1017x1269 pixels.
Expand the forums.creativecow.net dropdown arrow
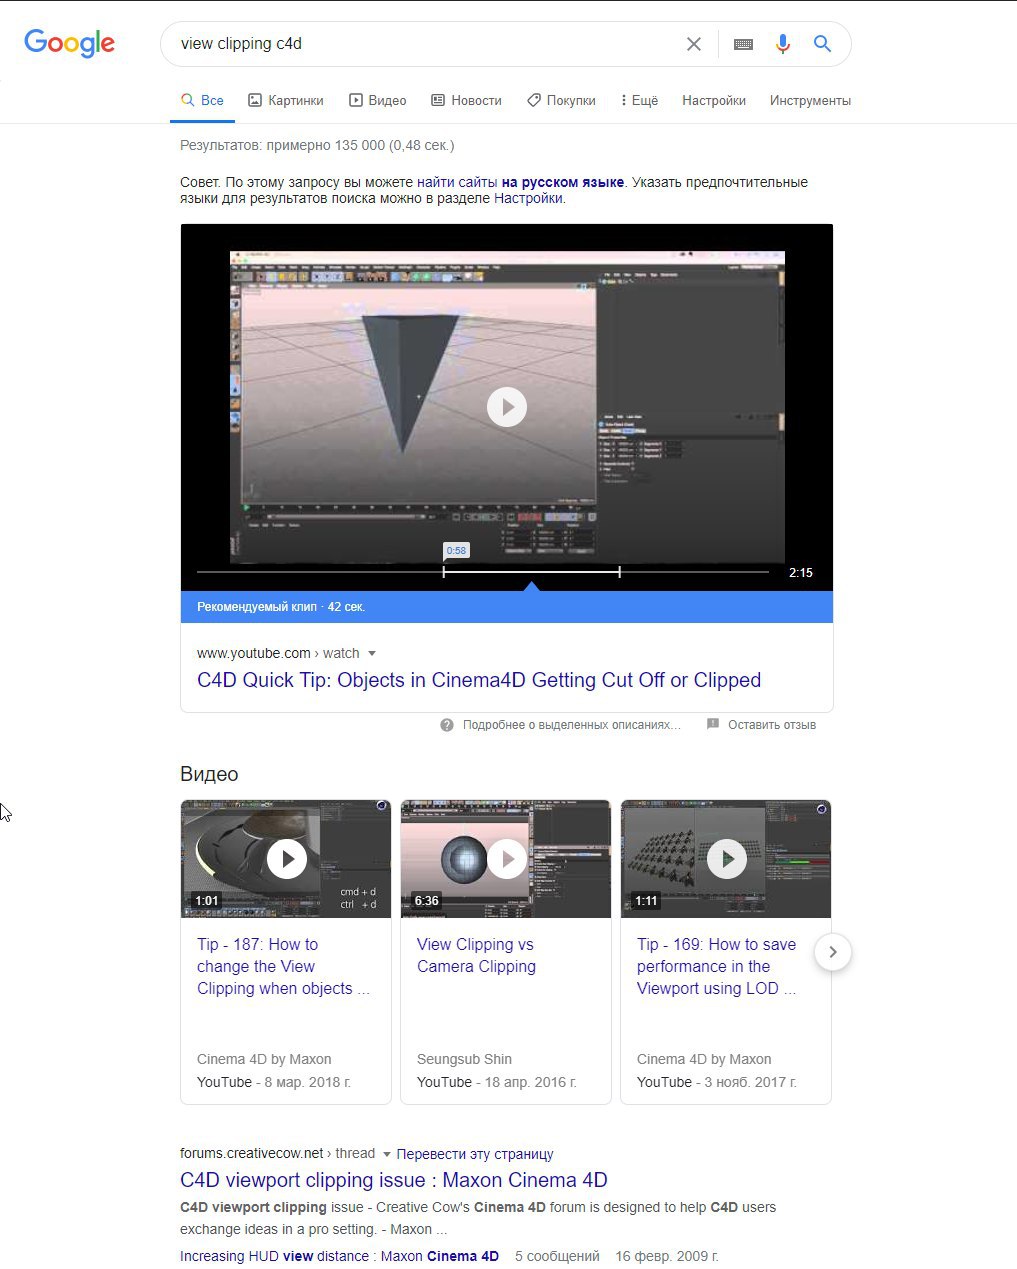tap(387, 1154)
